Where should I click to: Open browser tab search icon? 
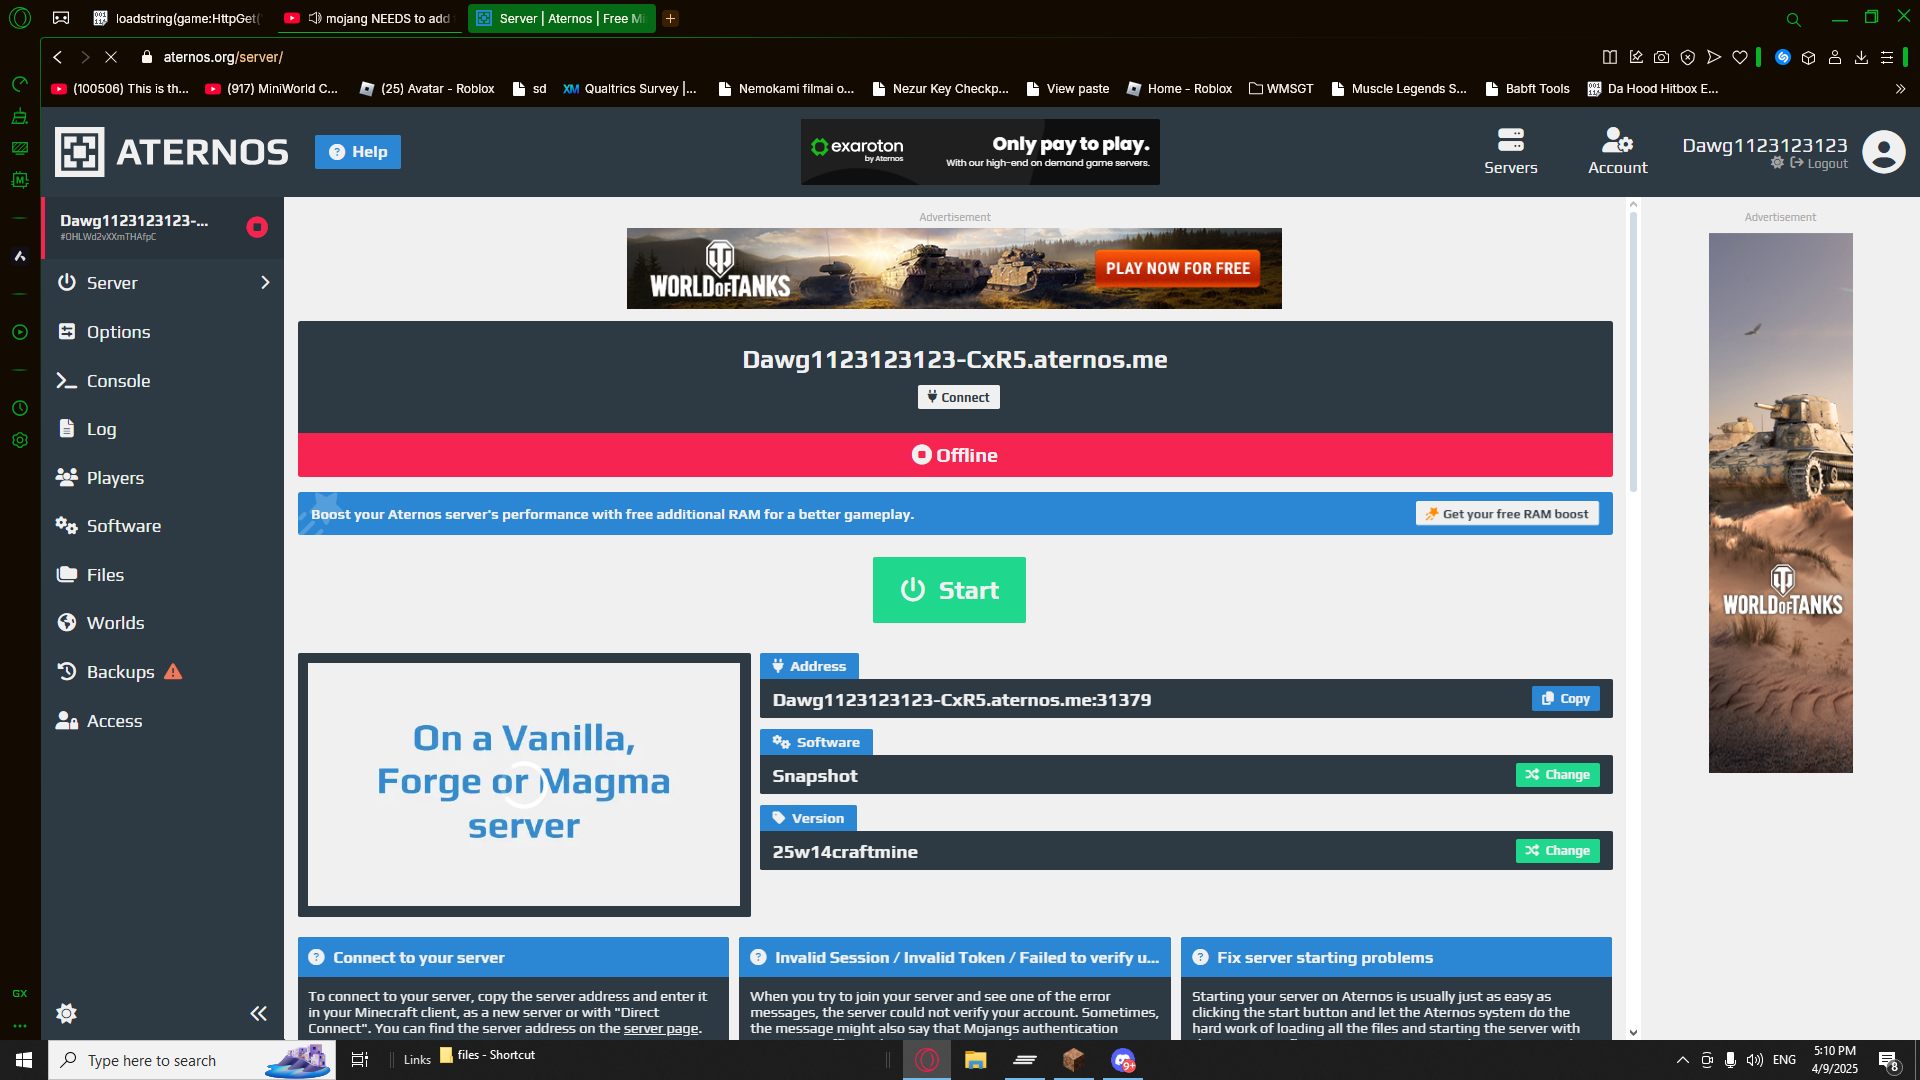1794,18
